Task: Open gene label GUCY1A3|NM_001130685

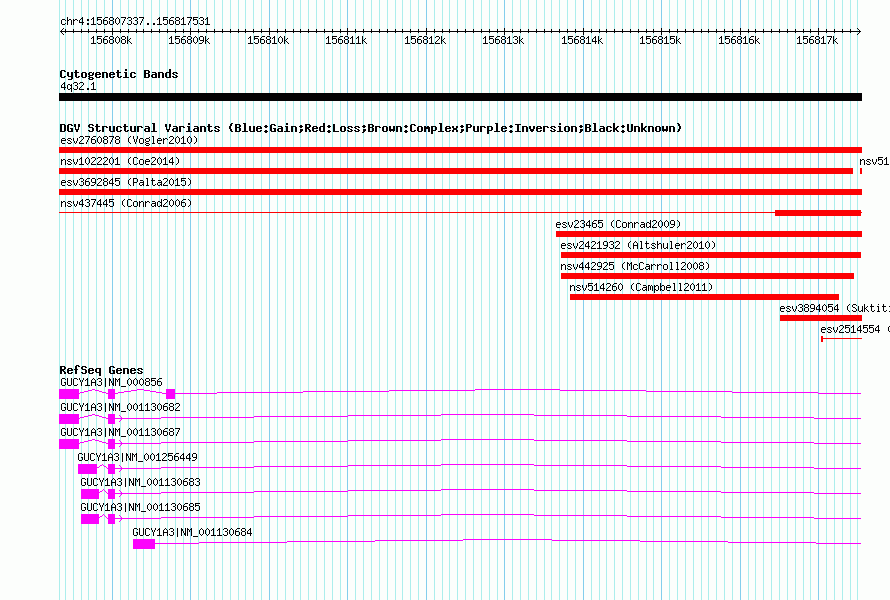Action: (x=140, y=507)
